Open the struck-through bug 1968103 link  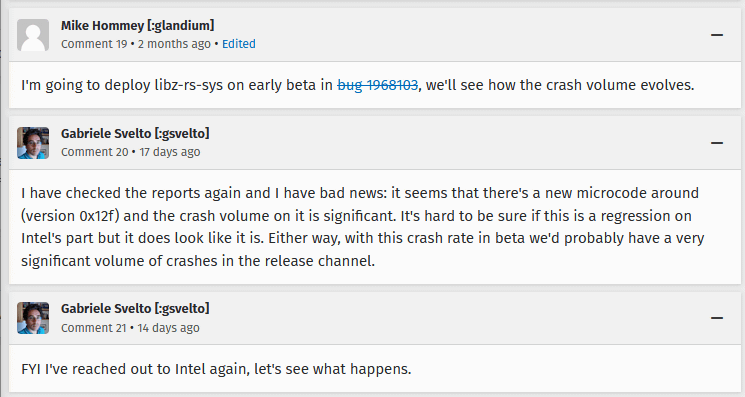[x=377, y=85]
